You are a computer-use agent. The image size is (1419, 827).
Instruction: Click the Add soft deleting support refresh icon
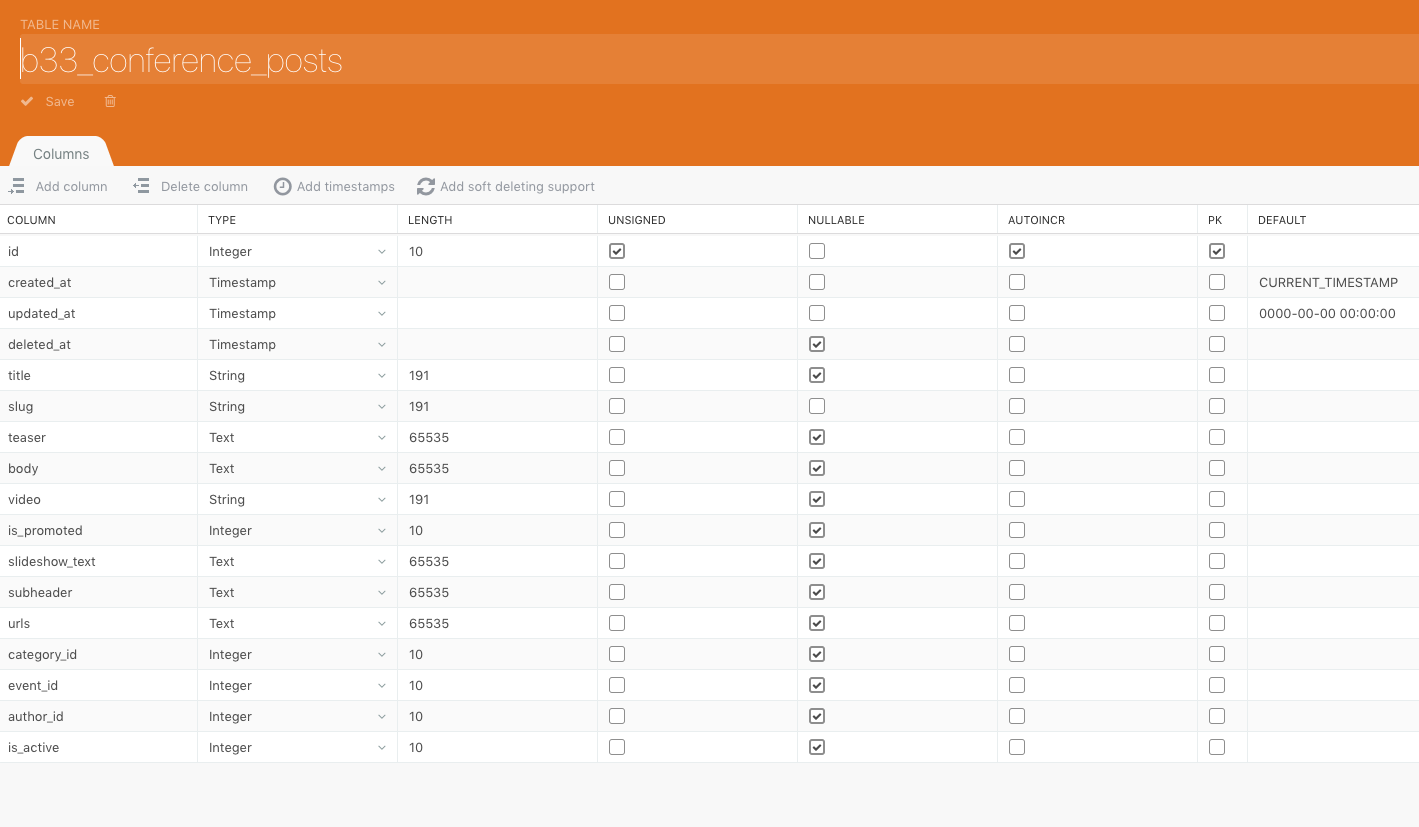click(x=425, y=186)
